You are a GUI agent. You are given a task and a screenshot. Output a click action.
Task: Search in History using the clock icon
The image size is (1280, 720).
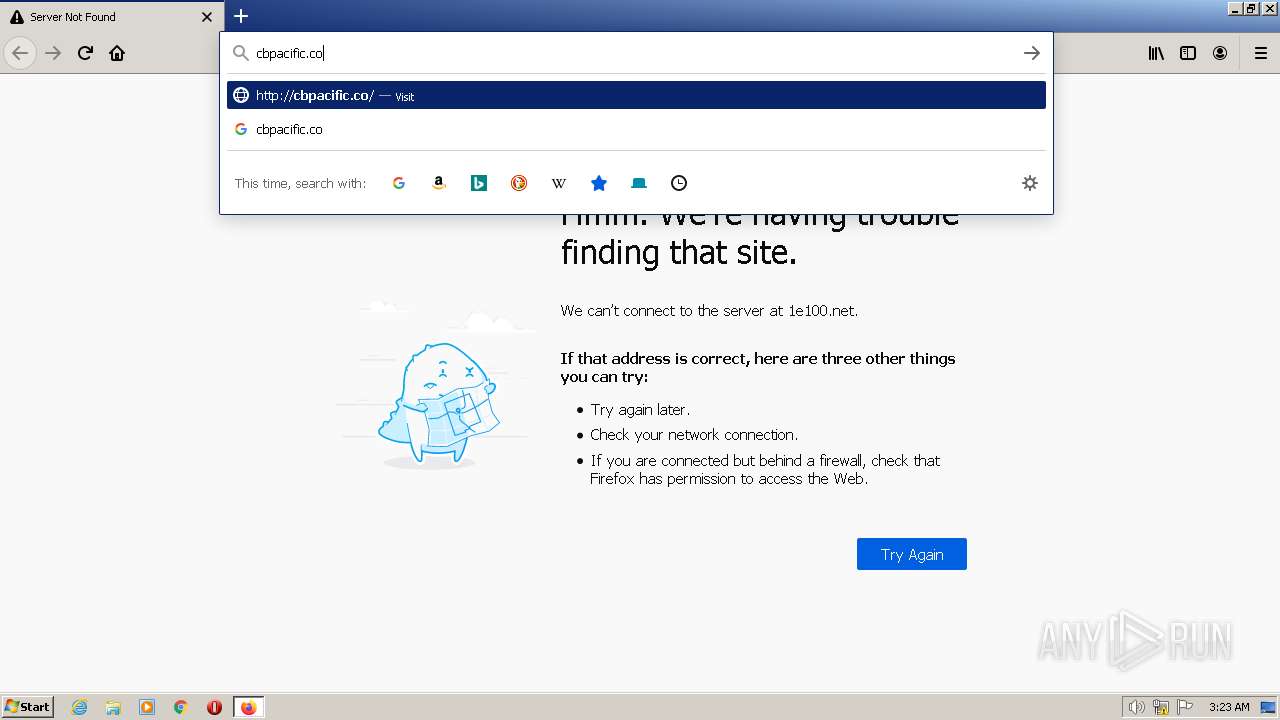click(679, 183)
